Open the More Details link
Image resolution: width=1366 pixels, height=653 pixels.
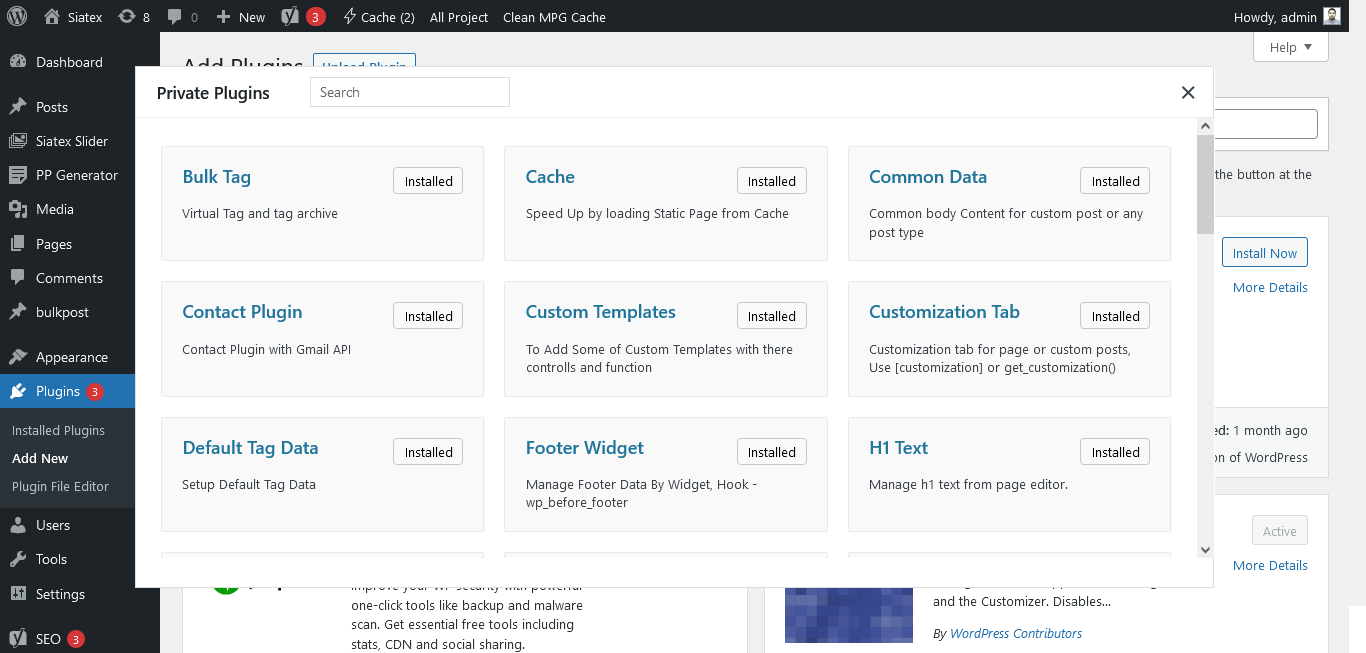tap(1269, 287)
